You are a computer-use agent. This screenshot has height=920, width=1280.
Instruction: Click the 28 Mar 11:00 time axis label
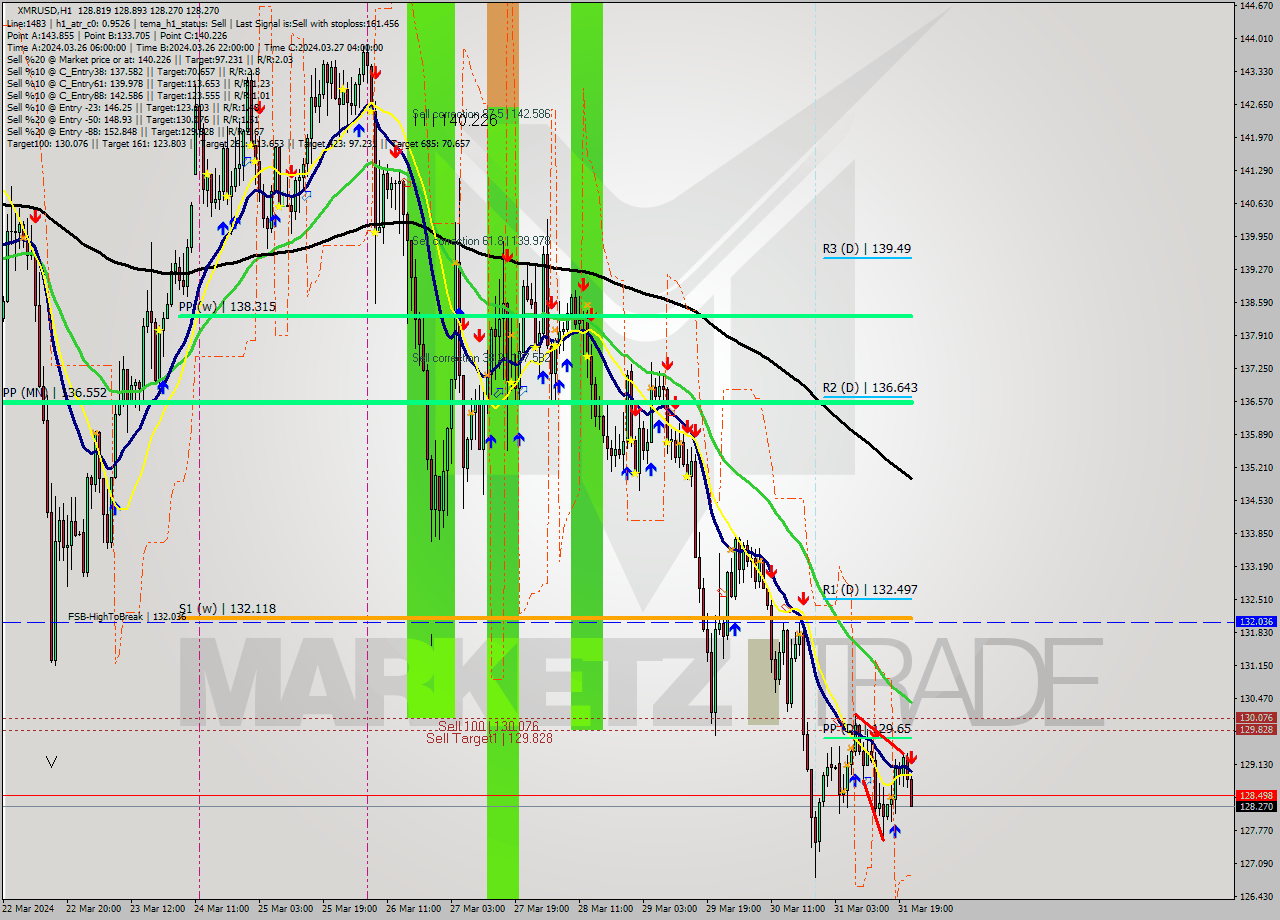(x=605, y=909)
